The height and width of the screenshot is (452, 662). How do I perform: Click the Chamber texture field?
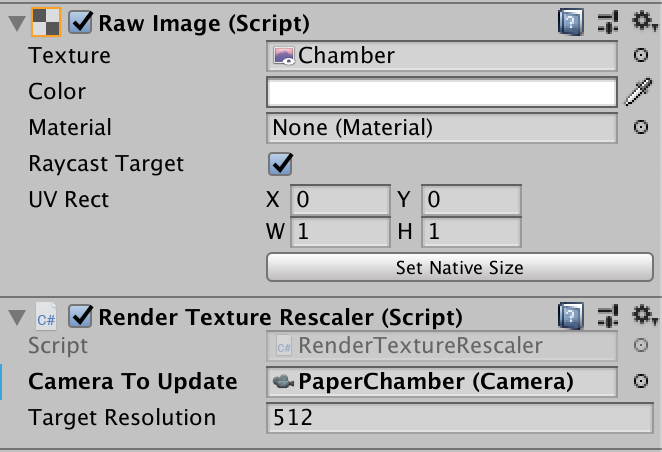point(441,56)
